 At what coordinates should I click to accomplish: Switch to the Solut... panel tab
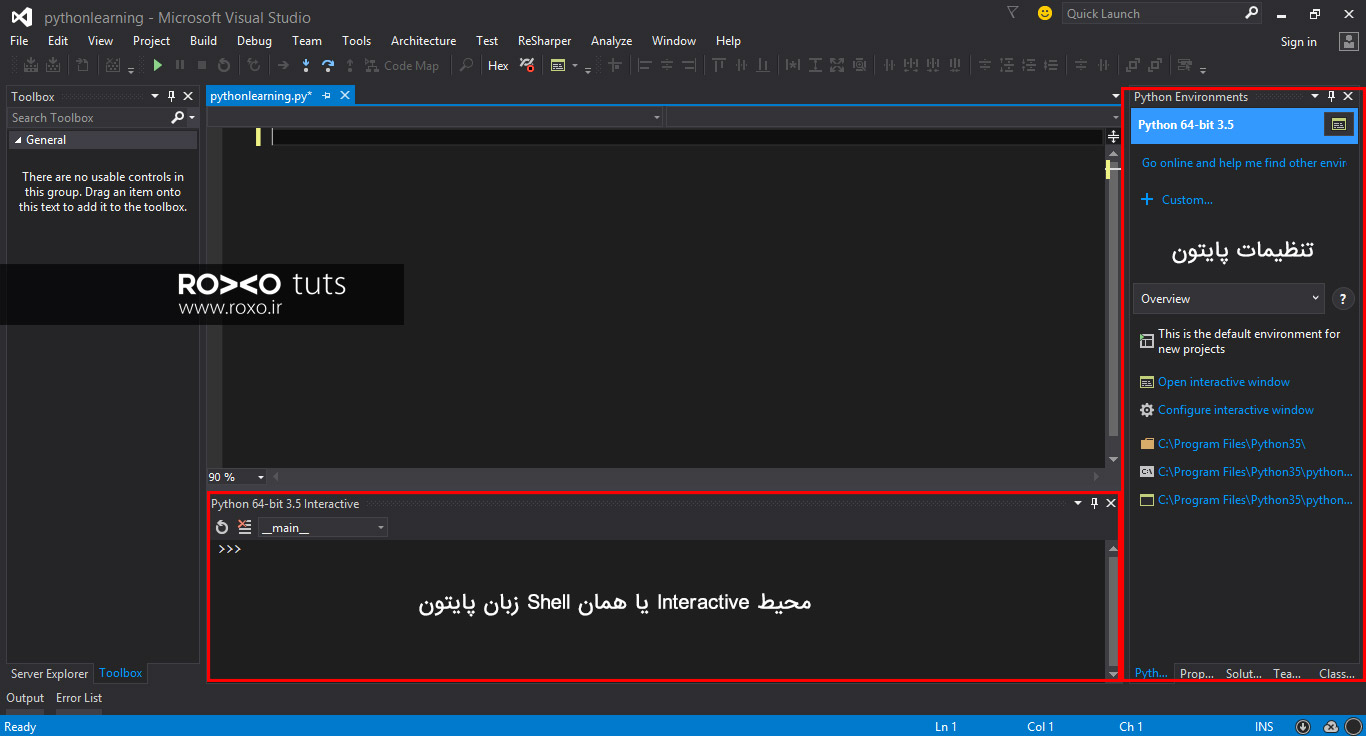coord(1244,673)
